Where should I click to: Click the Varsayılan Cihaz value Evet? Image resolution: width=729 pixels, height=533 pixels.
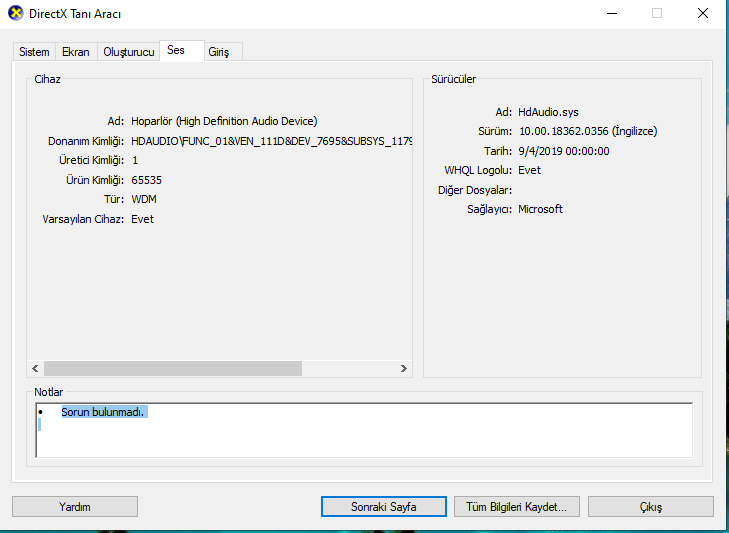click(142, 219)
